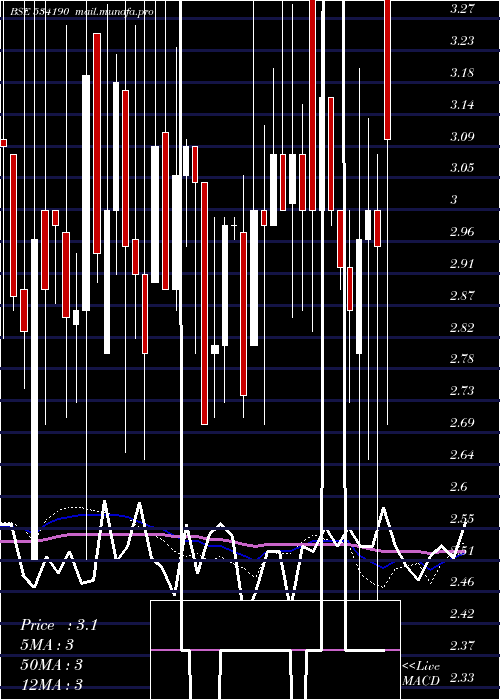
Task: Click the 12MA : 3 legend entry
Action: point(51,684)
